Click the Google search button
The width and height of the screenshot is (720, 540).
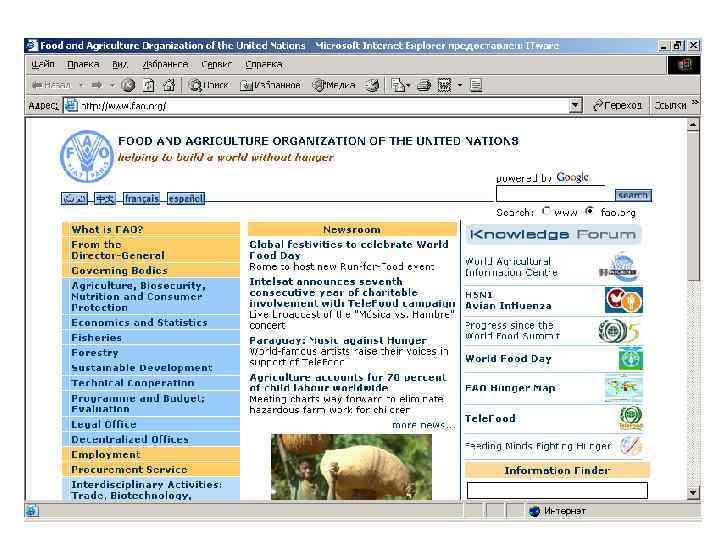tap(633, 195)
